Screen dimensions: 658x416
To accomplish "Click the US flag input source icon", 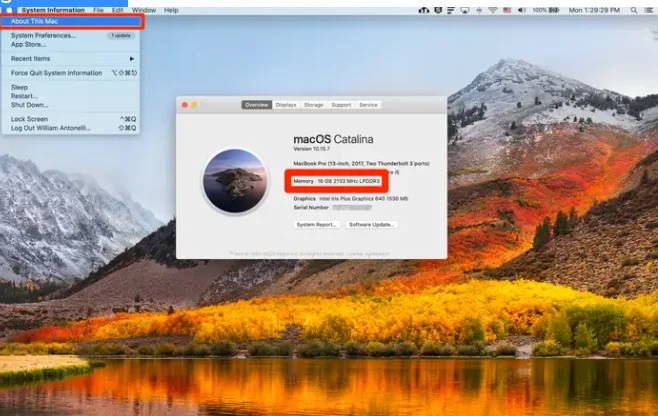I will (x=507, y=10).
